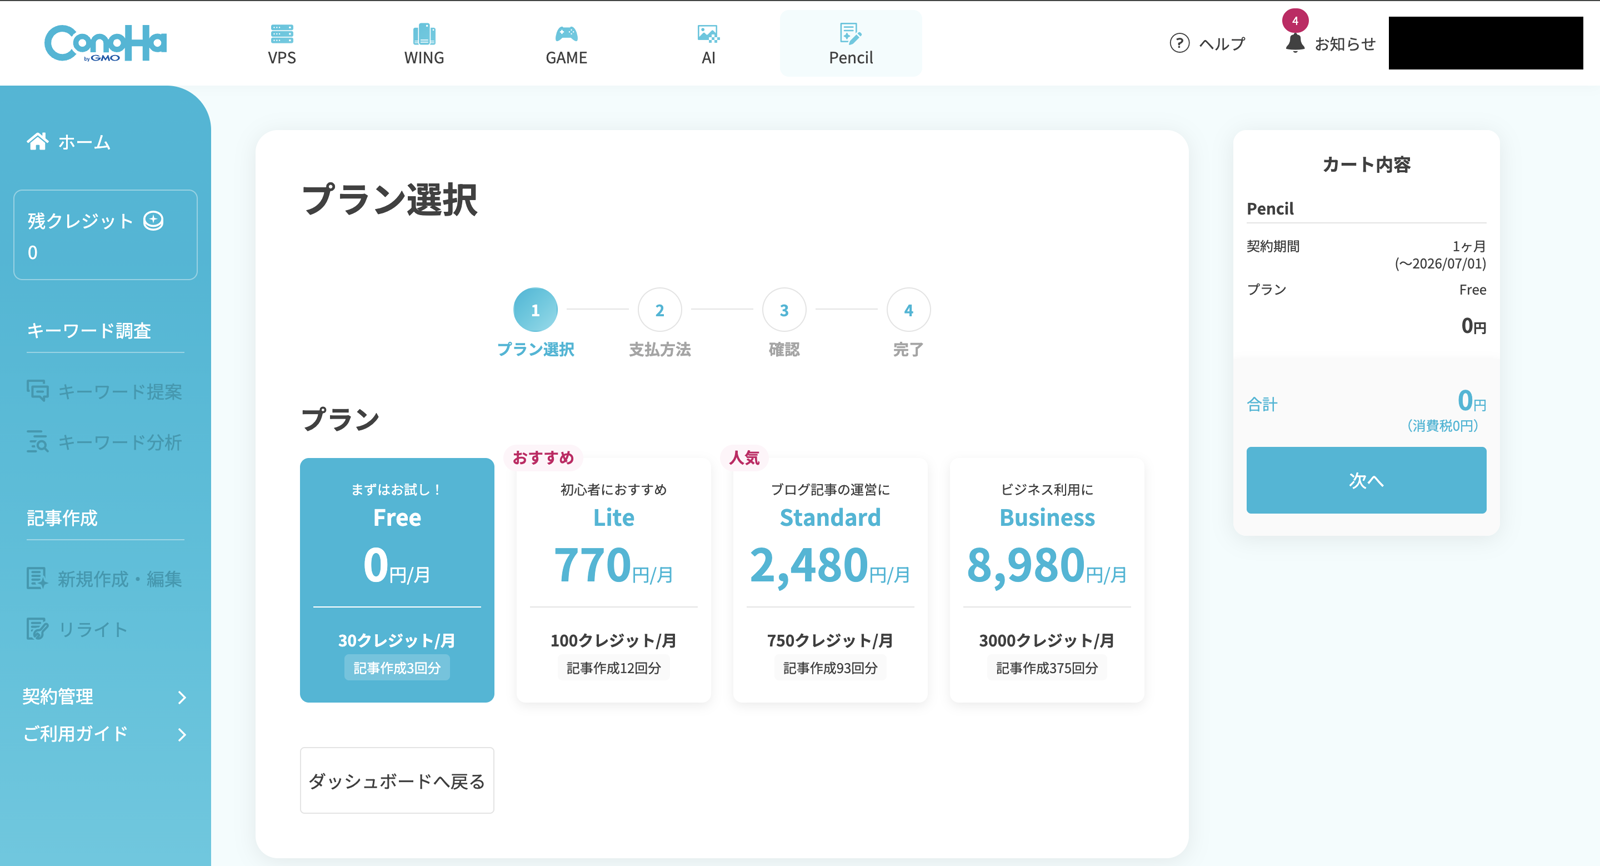This screenshot has width=1600, height=866.
Task: Open the AI image icon
Action: [x=708, y=34]
